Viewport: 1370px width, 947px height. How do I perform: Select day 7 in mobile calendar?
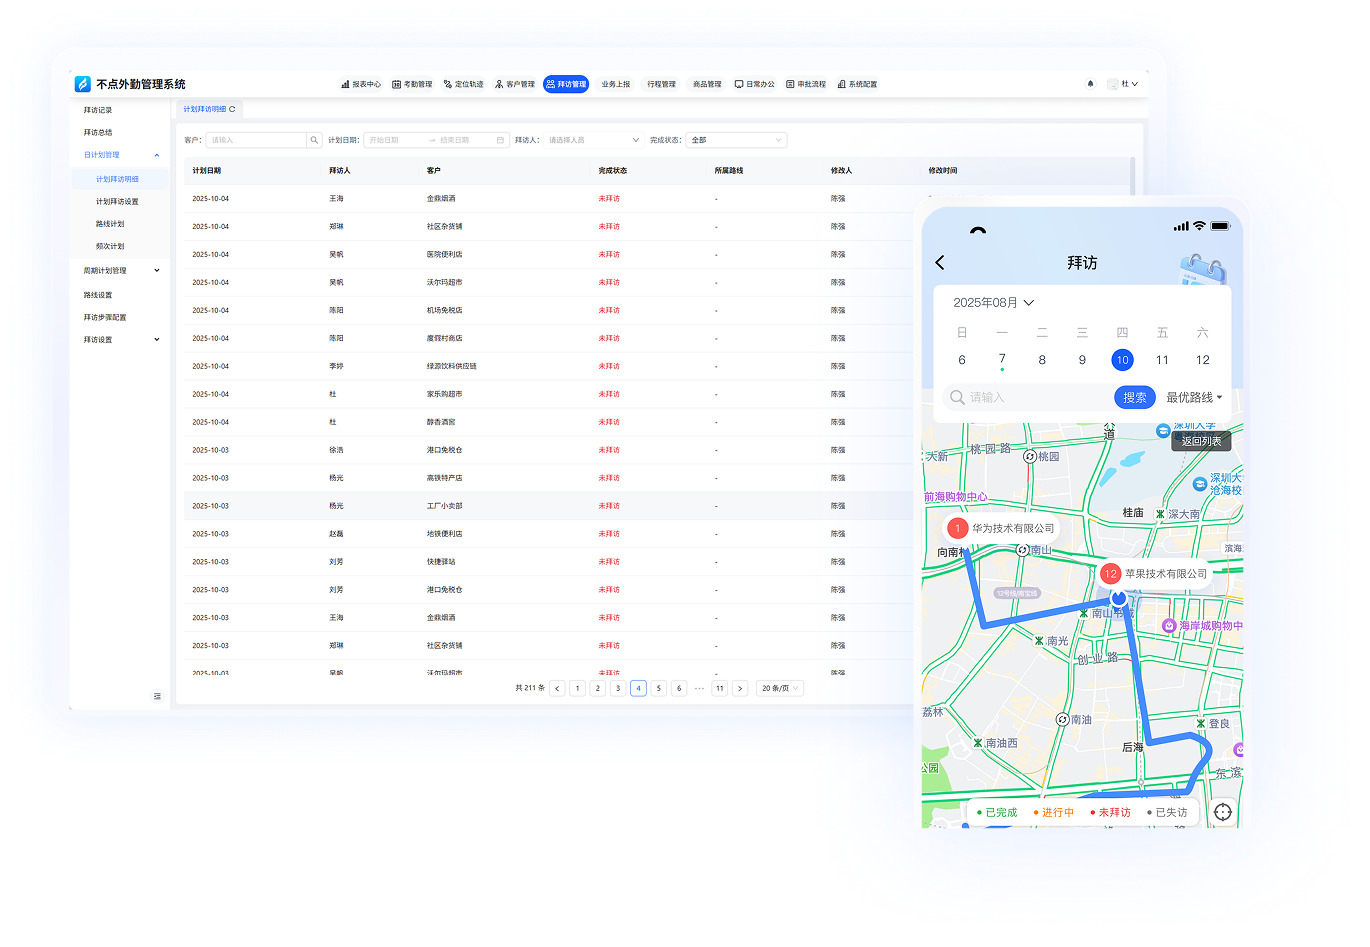tap(1002, 360)
